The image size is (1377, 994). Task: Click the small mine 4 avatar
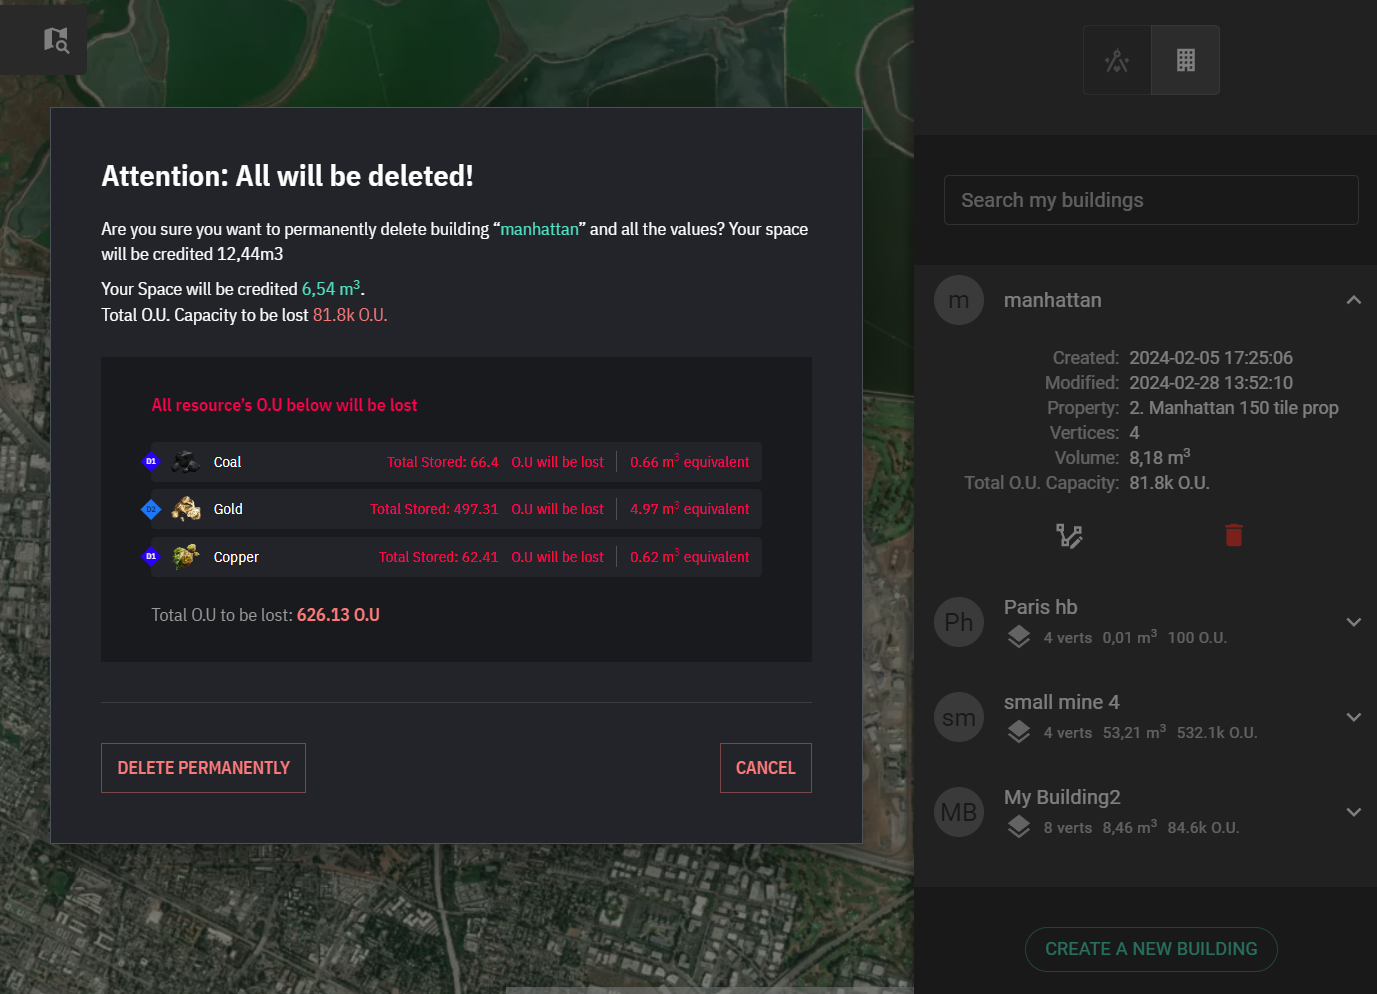click(x=958, y=717)
